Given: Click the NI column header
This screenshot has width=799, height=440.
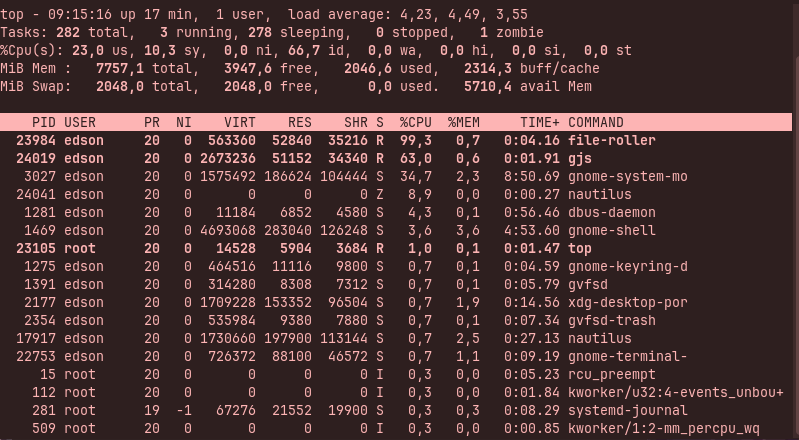Looking at the screenshot, I should (183, 122).
